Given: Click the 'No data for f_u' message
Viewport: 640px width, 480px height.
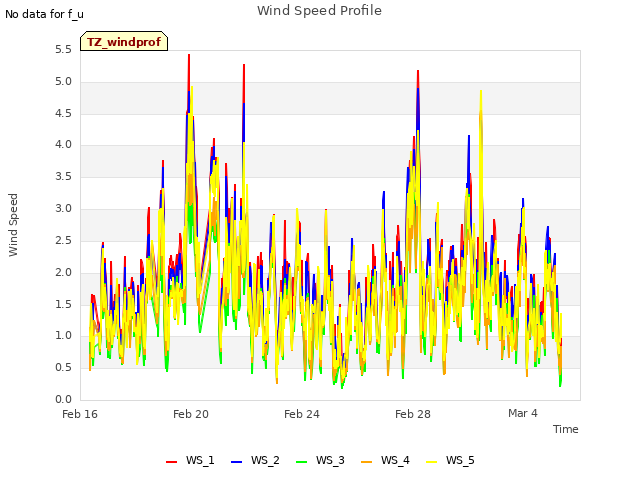Looking at the screenshot, I should pyautogui.click(x=44, y=14).
